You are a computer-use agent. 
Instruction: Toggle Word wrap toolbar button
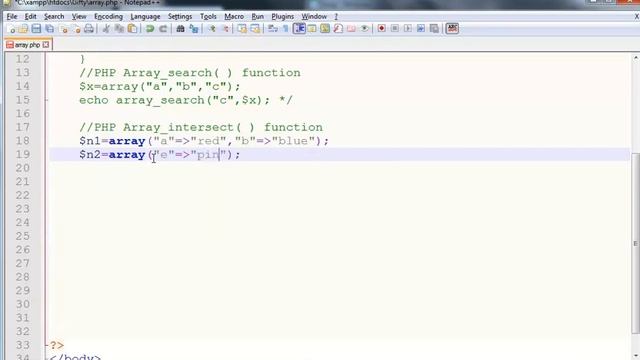273,29
